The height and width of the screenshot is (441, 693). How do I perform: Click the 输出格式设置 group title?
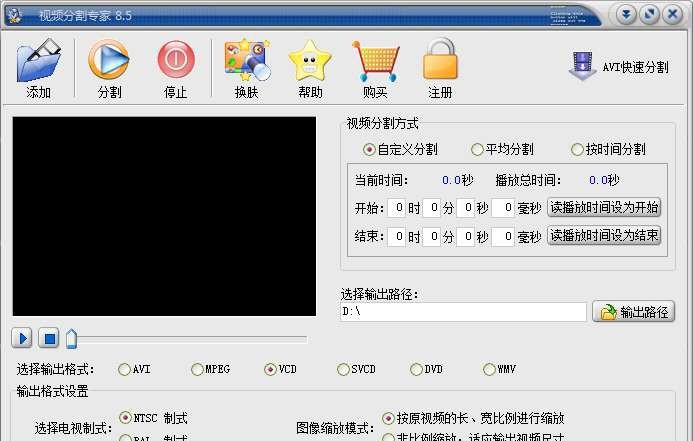pos(53,391)
